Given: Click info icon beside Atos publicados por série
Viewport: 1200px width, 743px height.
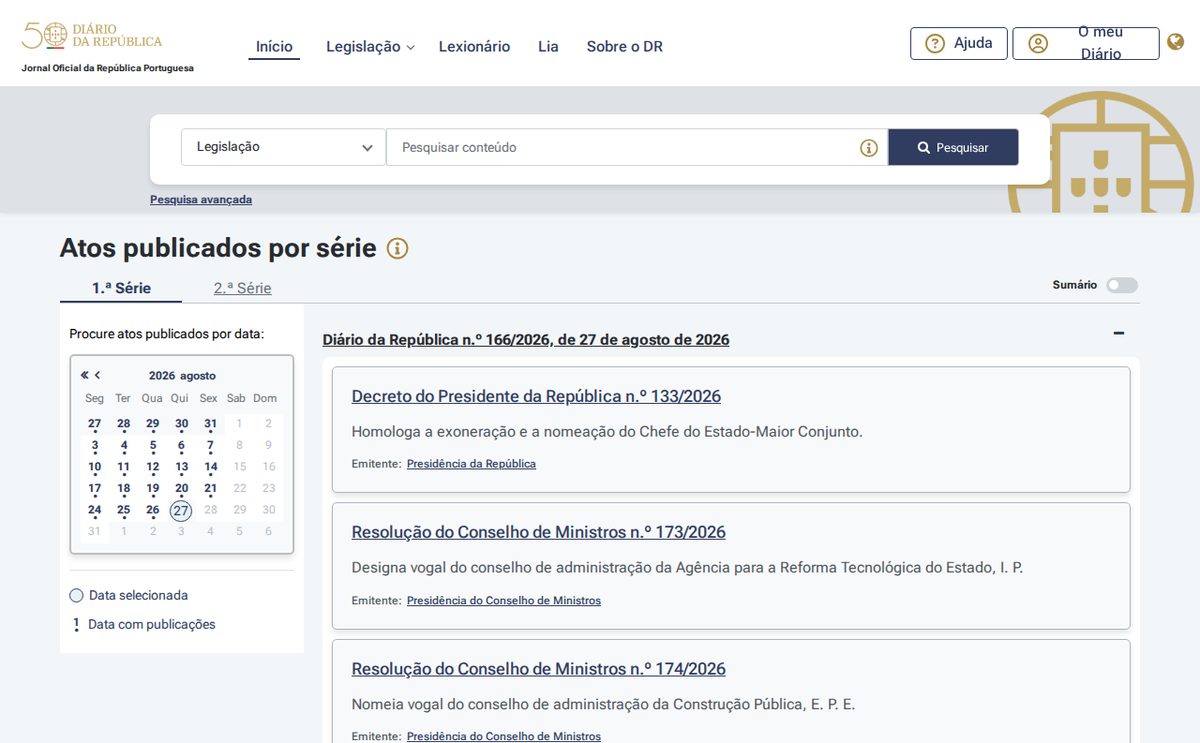Looking at the screenshot, I should pyautogui.click(x=398, y=249).
